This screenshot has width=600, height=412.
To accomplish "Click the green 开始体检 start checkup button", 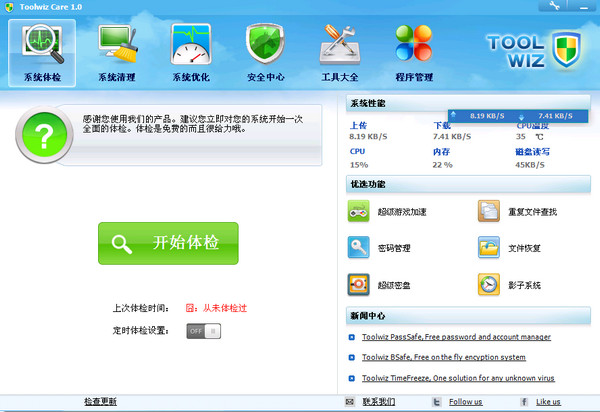I will [168, 243].
